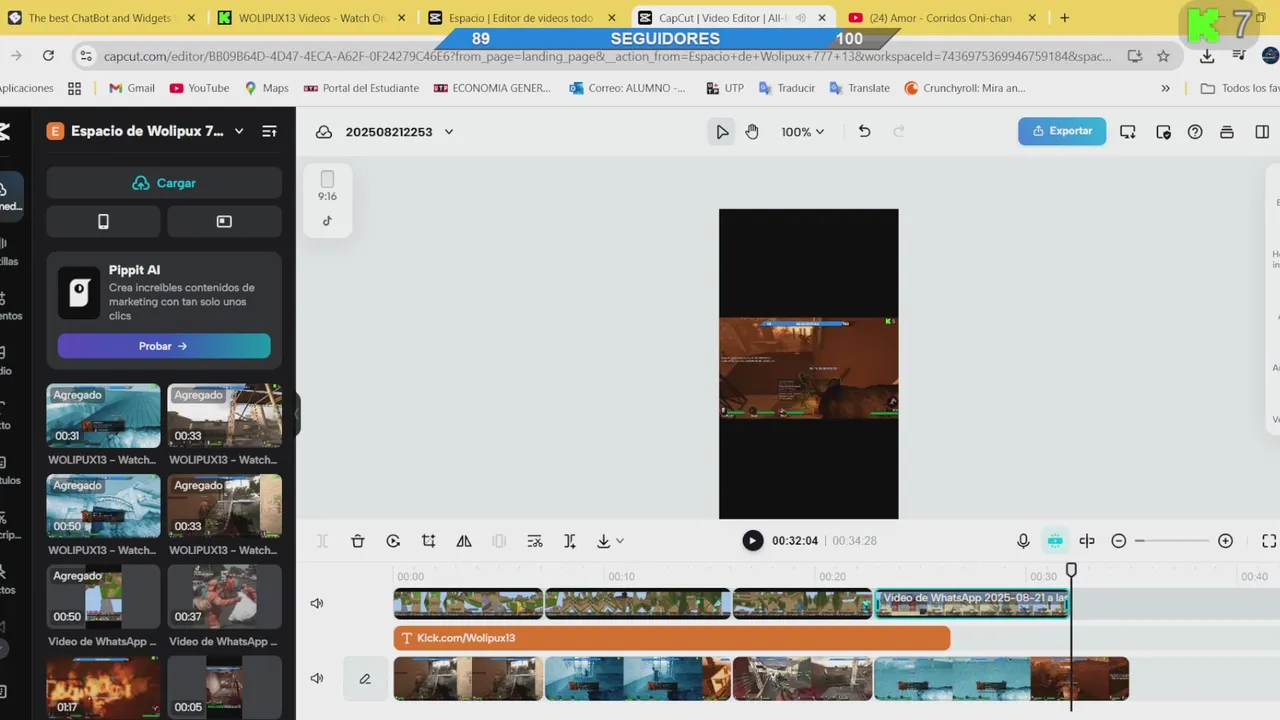Zoom out the timeline with minus icon

click(x=1119, y=541)
